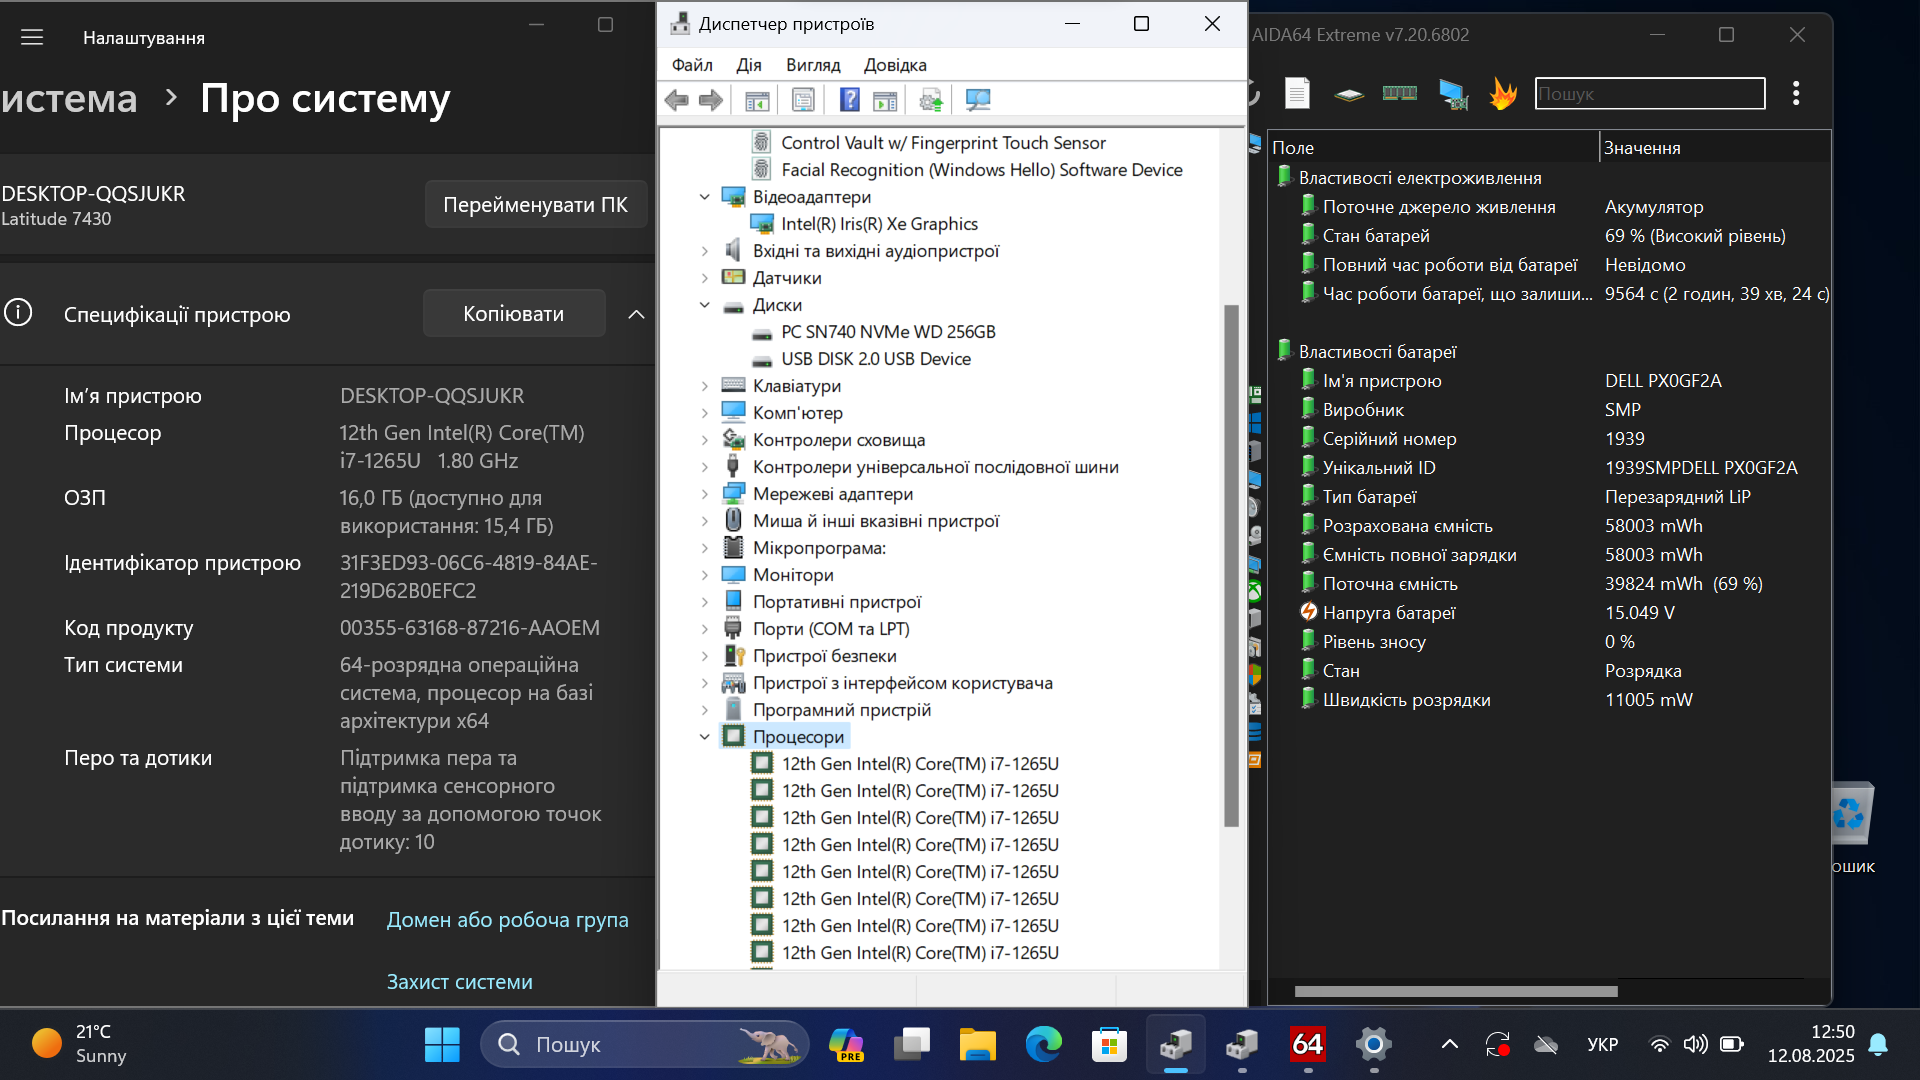Collapse Специфікації пристрою section chevron in Settings
The height and width of the screenshot is (1080, 1920).
636,314
